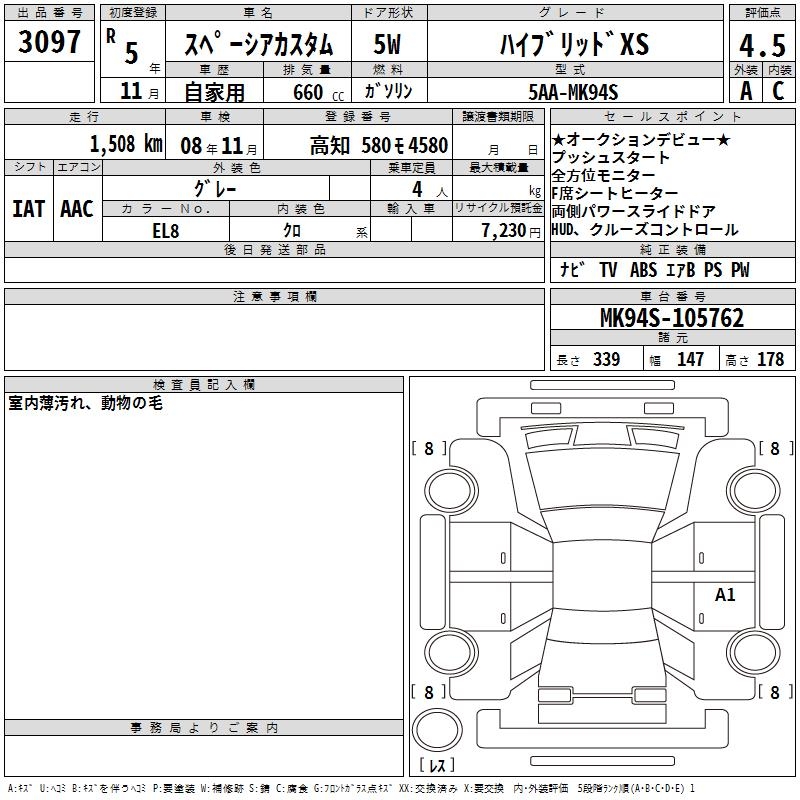Click the damage code legend line

(351, 789)
